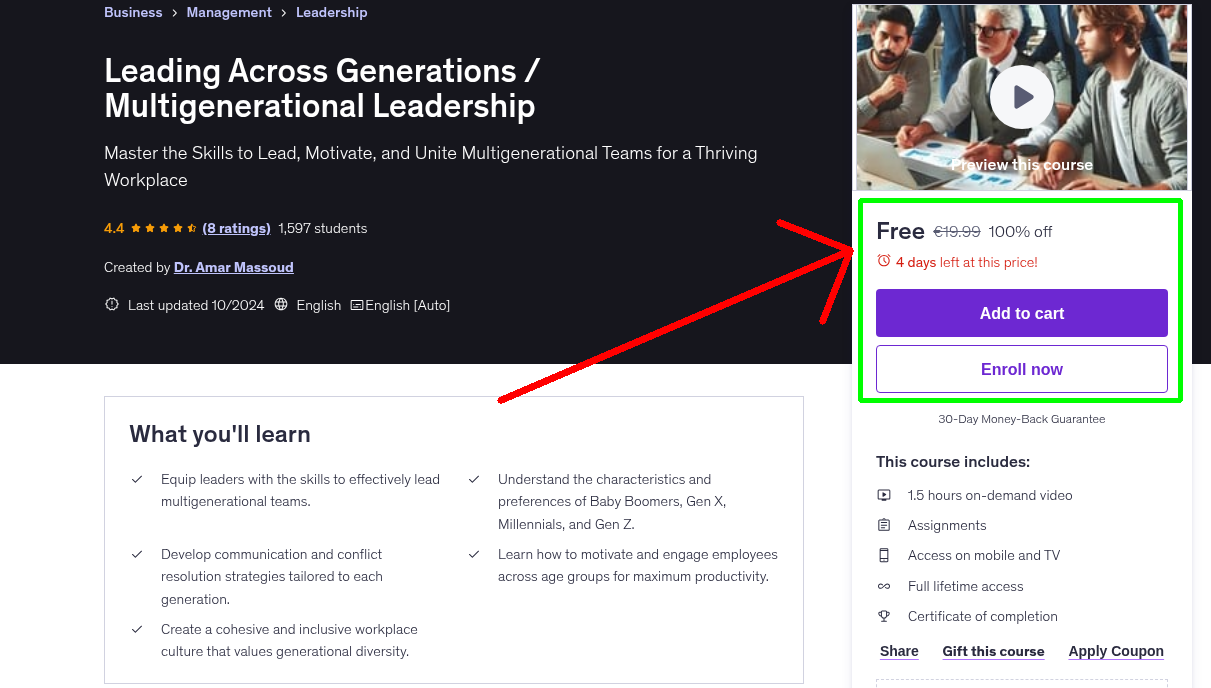Open the Apply Coupon option

(x=1115, y=651)
